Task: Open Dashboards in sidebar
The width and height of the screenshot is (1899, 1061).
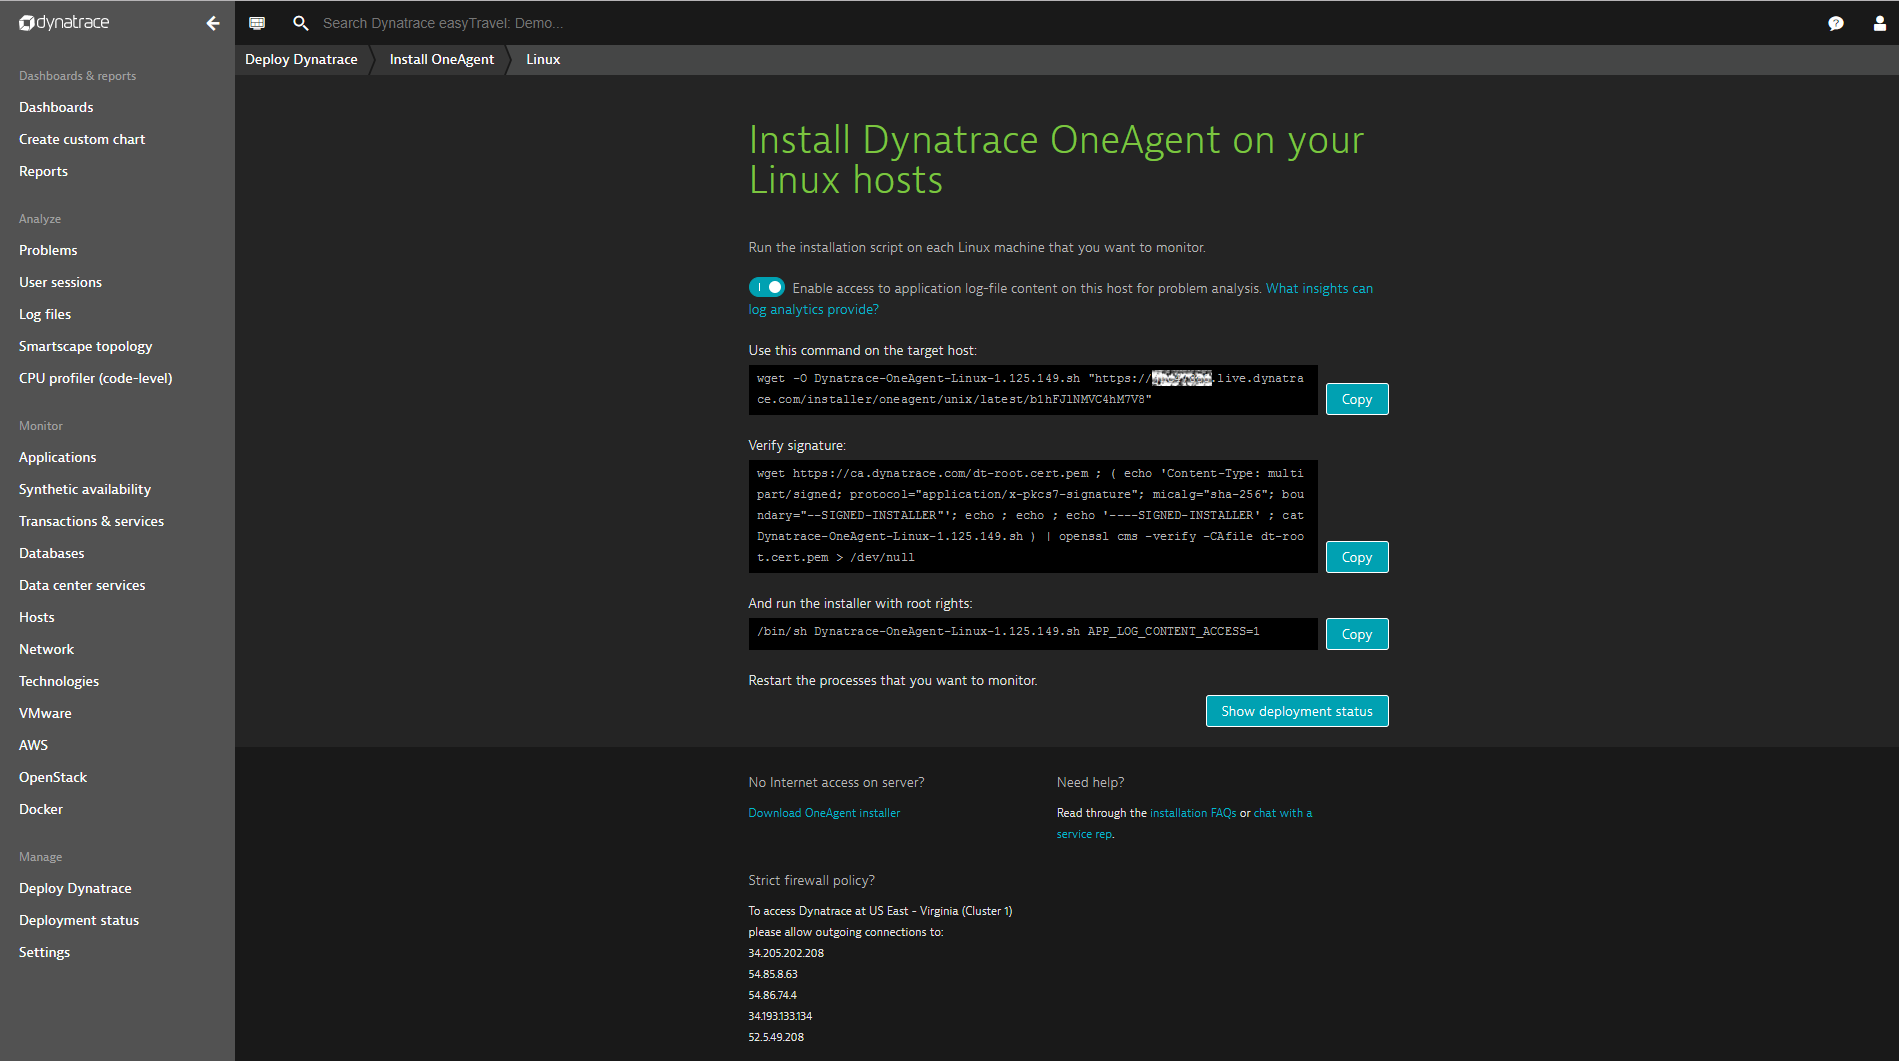Action: (x=56, y=107)
